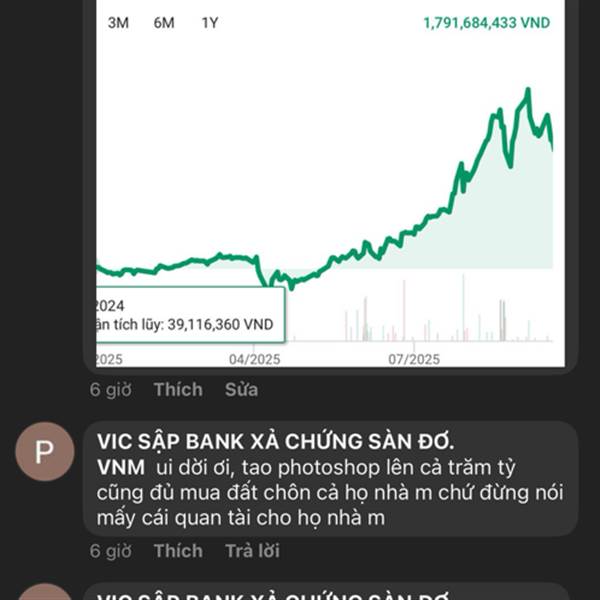Show the 1Y chart range
The height and width of the screenshot is (600, 600).
tap(210, 22)
